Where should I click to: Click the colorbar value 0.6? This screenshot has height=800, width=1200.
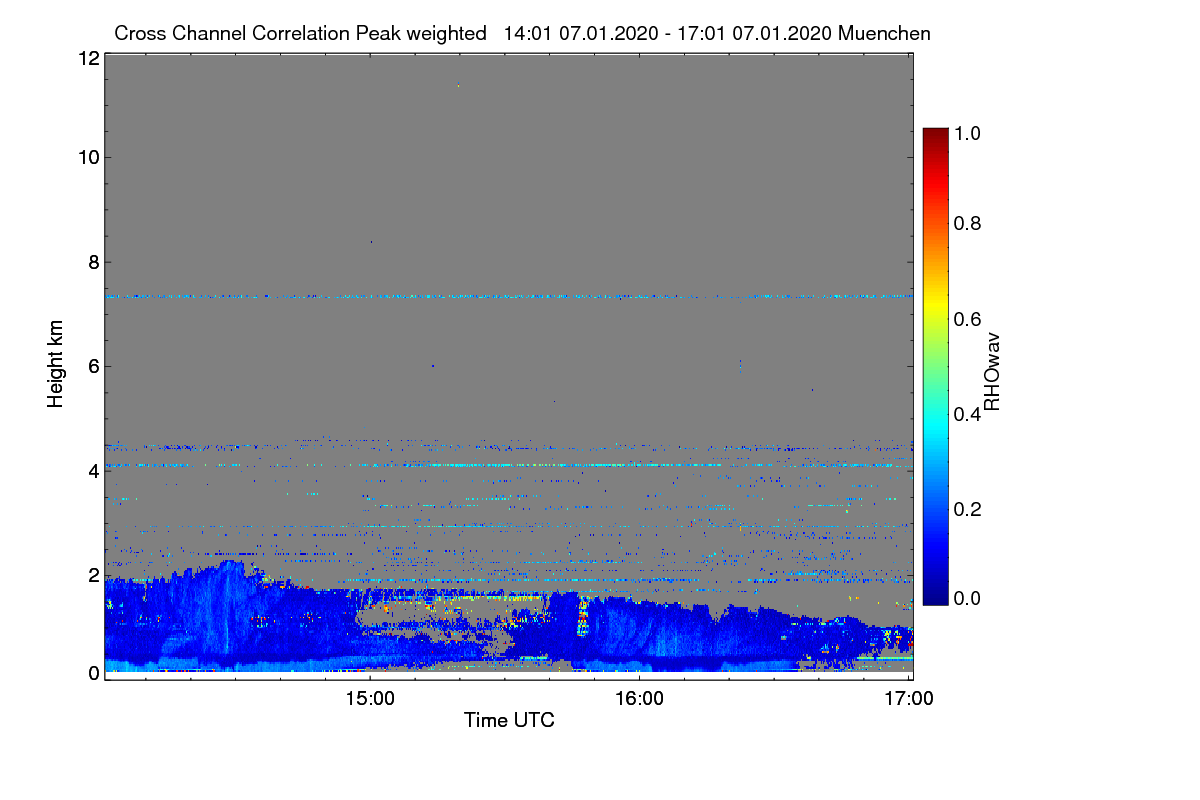[967, 318]
